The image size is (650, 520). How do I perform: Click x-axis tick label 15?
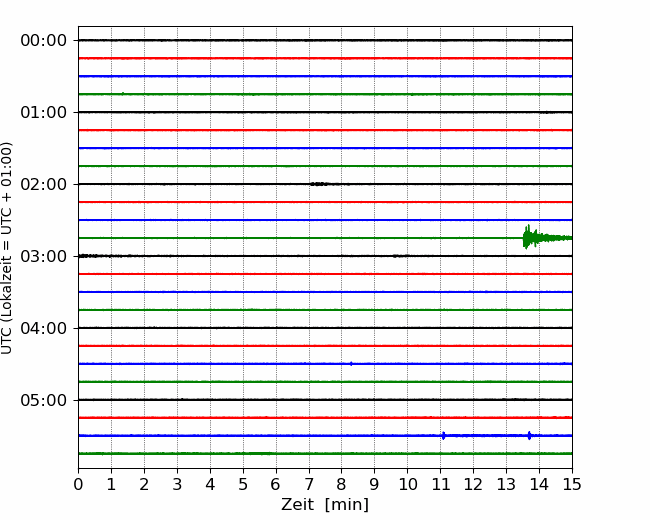[x=572, y=484]
